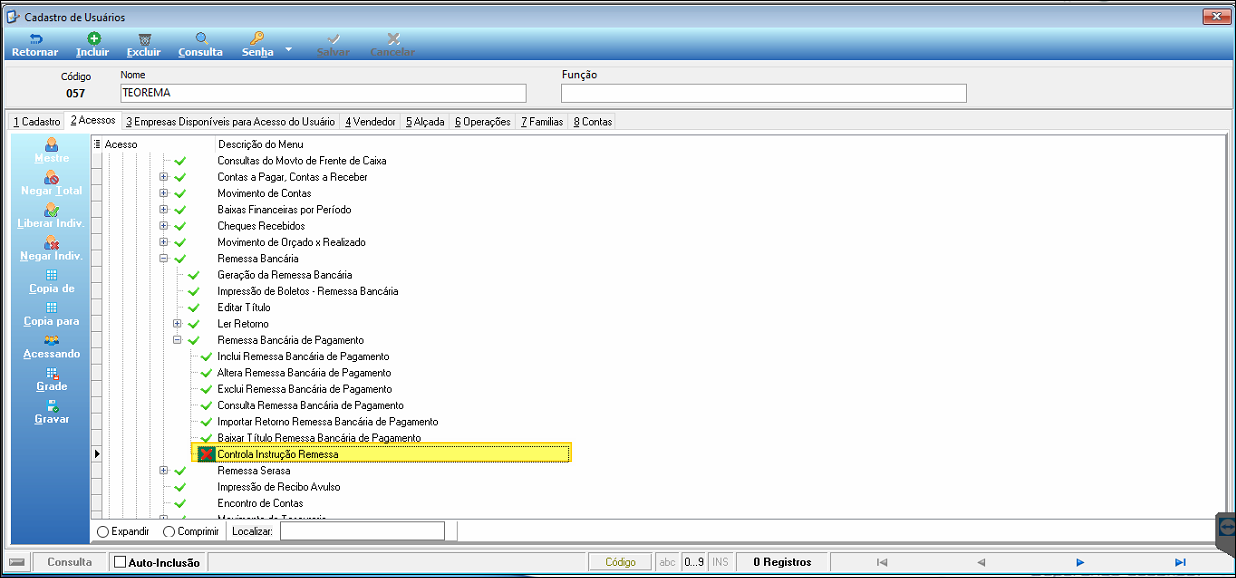This screenshot has width=1236, height=578.
Task: Click the abc status bar indicator
Action: pos(667,562)
